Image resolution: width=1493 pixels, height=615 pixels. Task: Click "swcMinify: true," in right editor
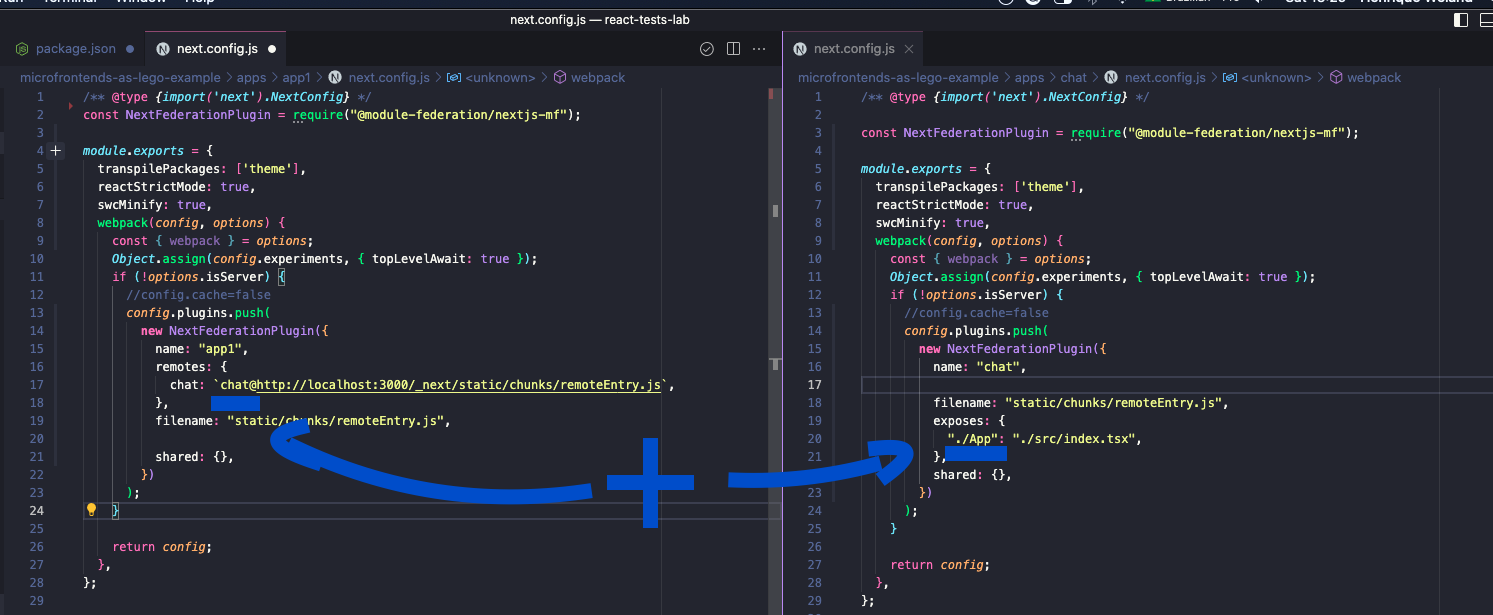(x=931, y=223)
